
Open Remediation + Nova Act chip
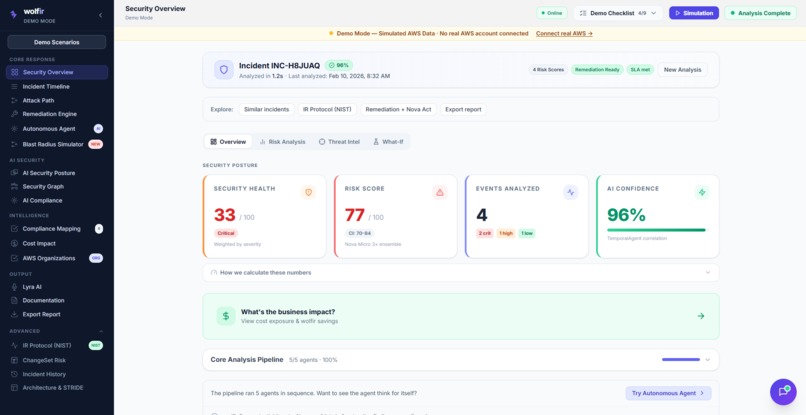tap(398, 110)
